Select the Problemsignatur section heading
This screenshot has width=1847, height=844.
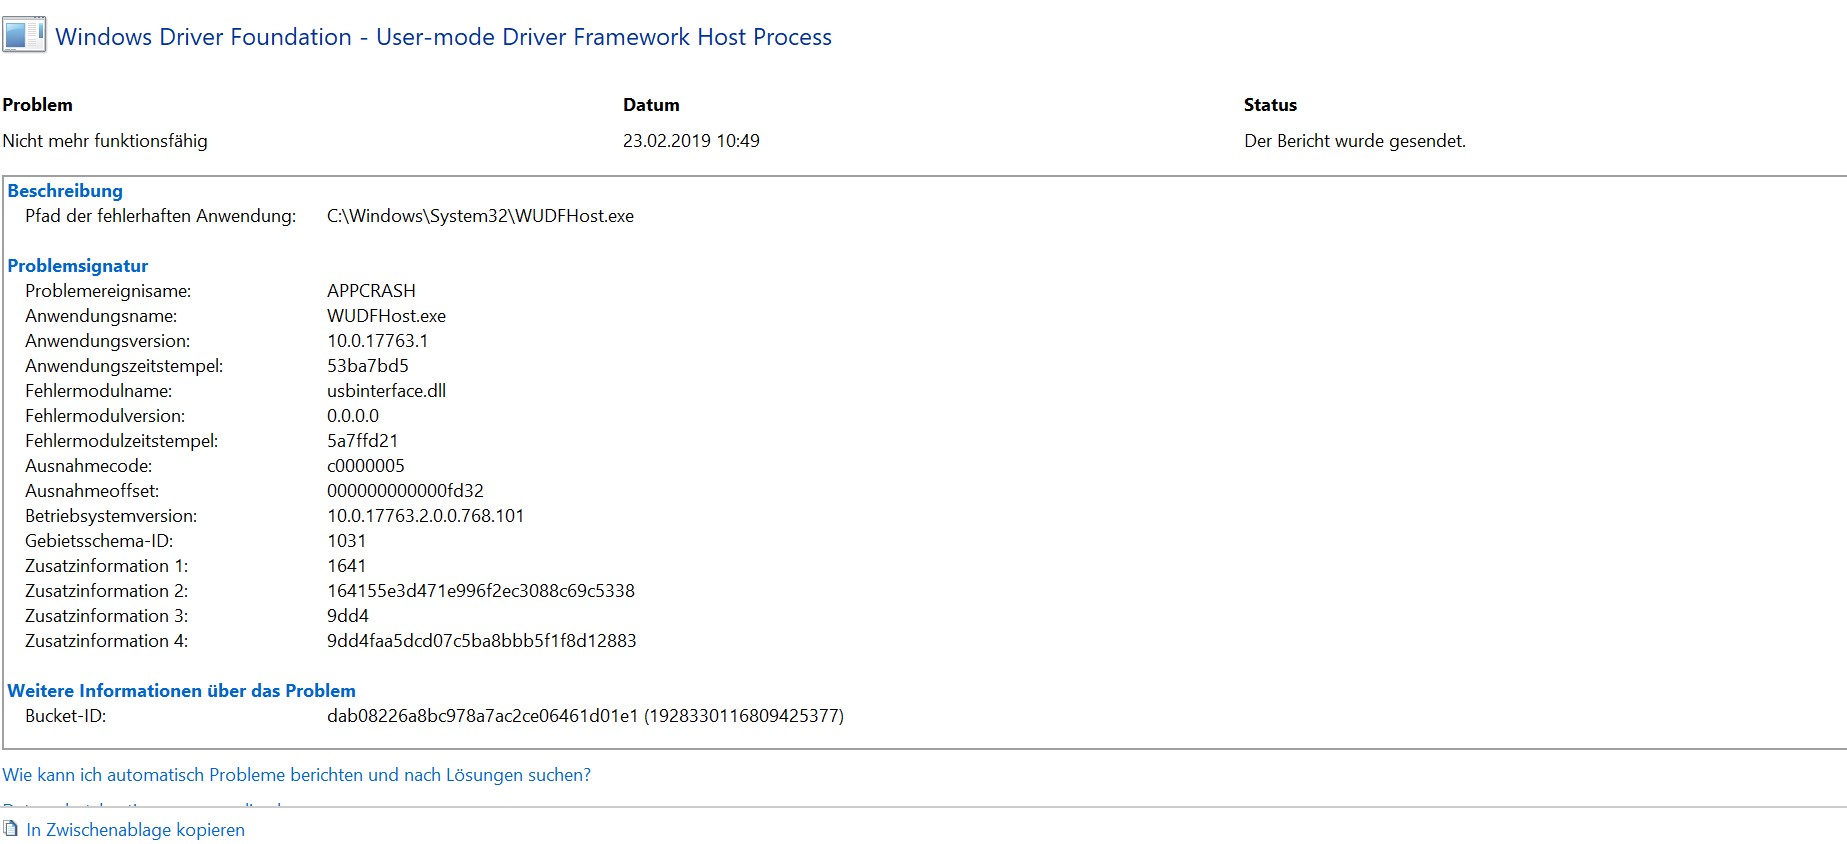[77, 266]
